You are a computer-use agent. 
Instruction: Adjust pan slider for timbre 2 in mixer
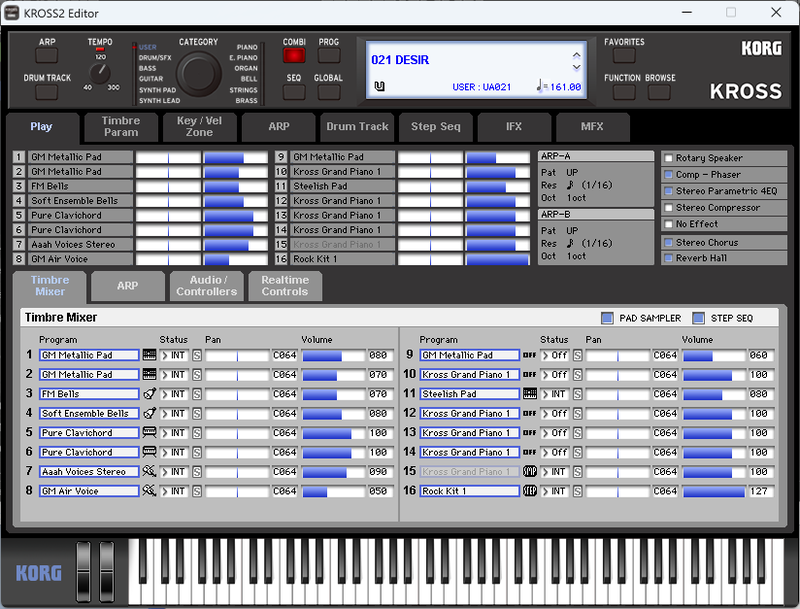click(237, 375)
